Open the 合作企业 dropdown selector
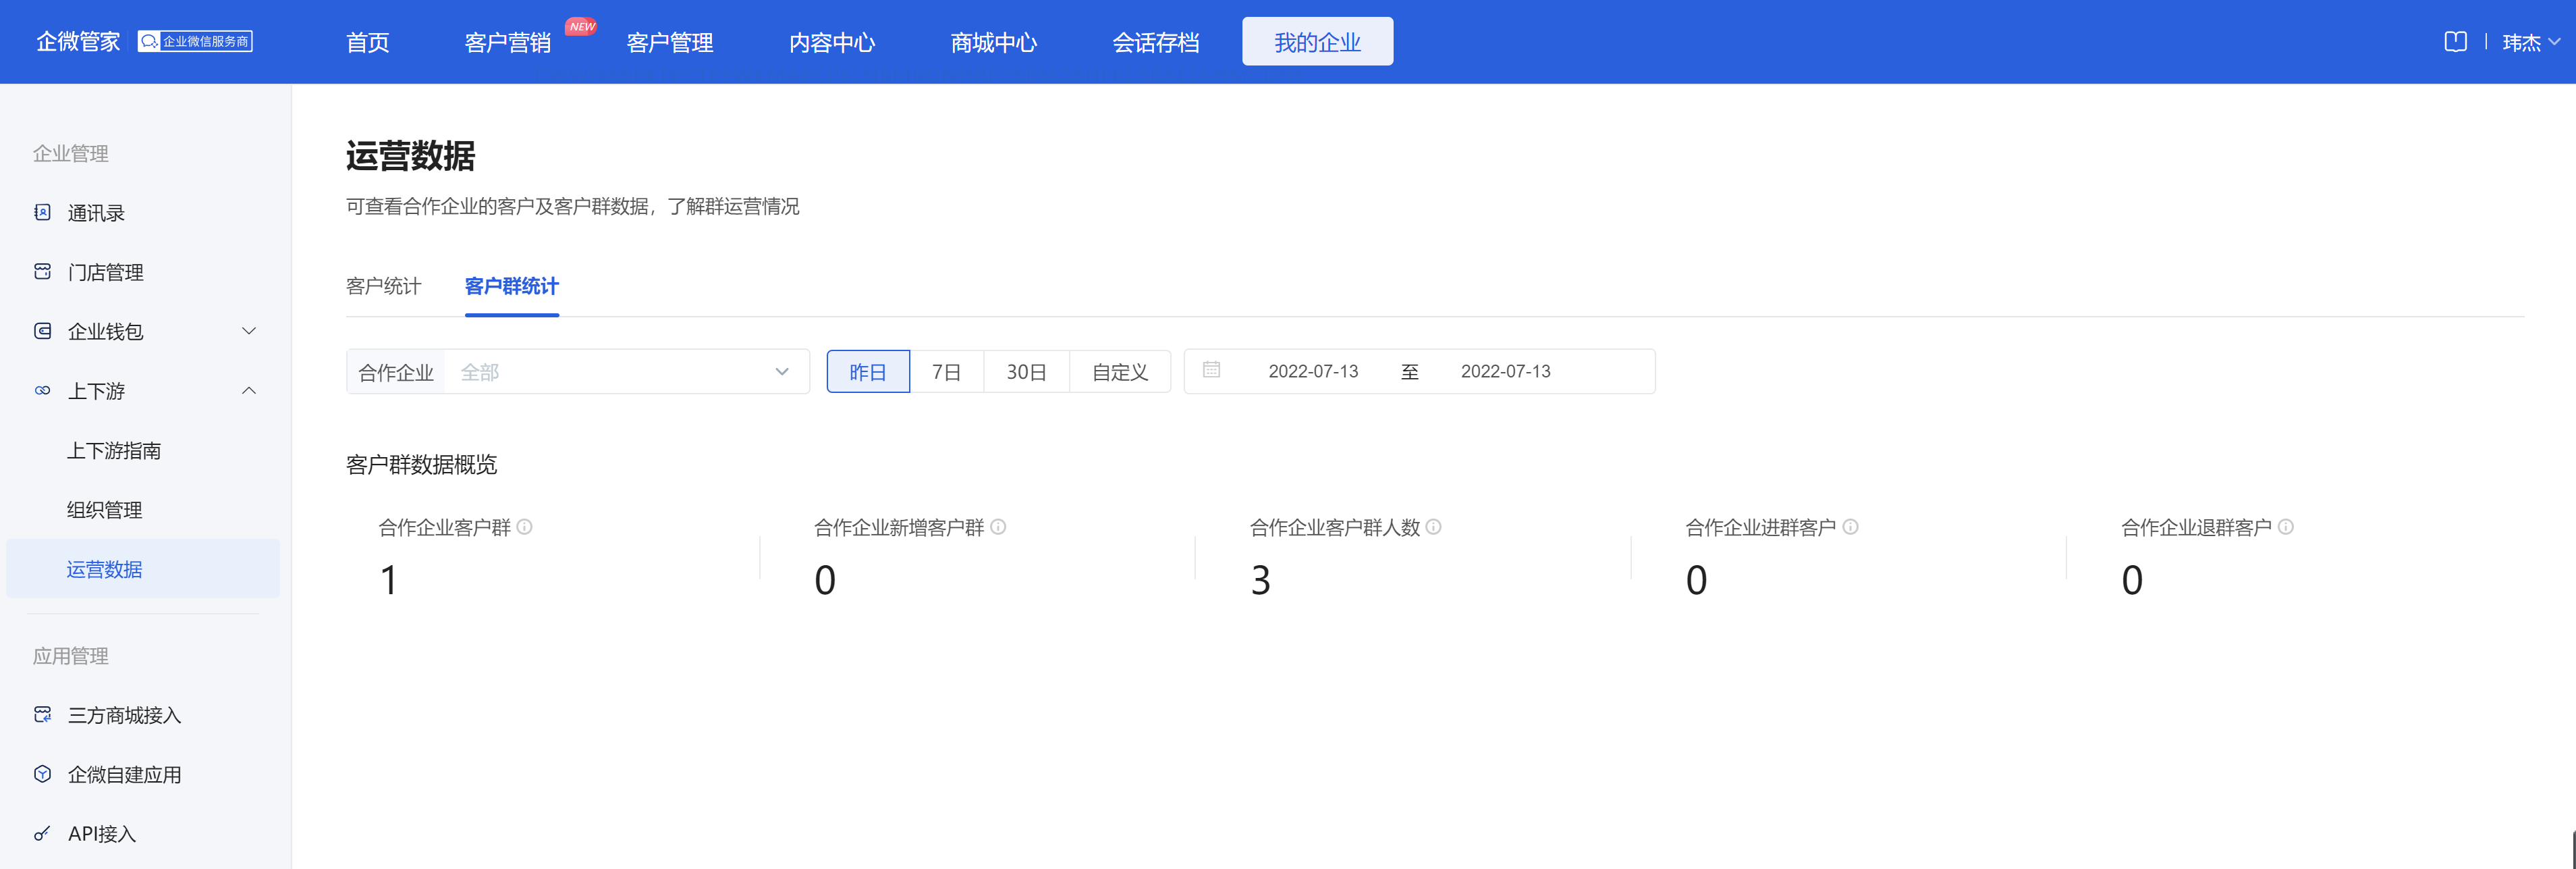This screenshot has height=869, width=2576. point(577,372)
